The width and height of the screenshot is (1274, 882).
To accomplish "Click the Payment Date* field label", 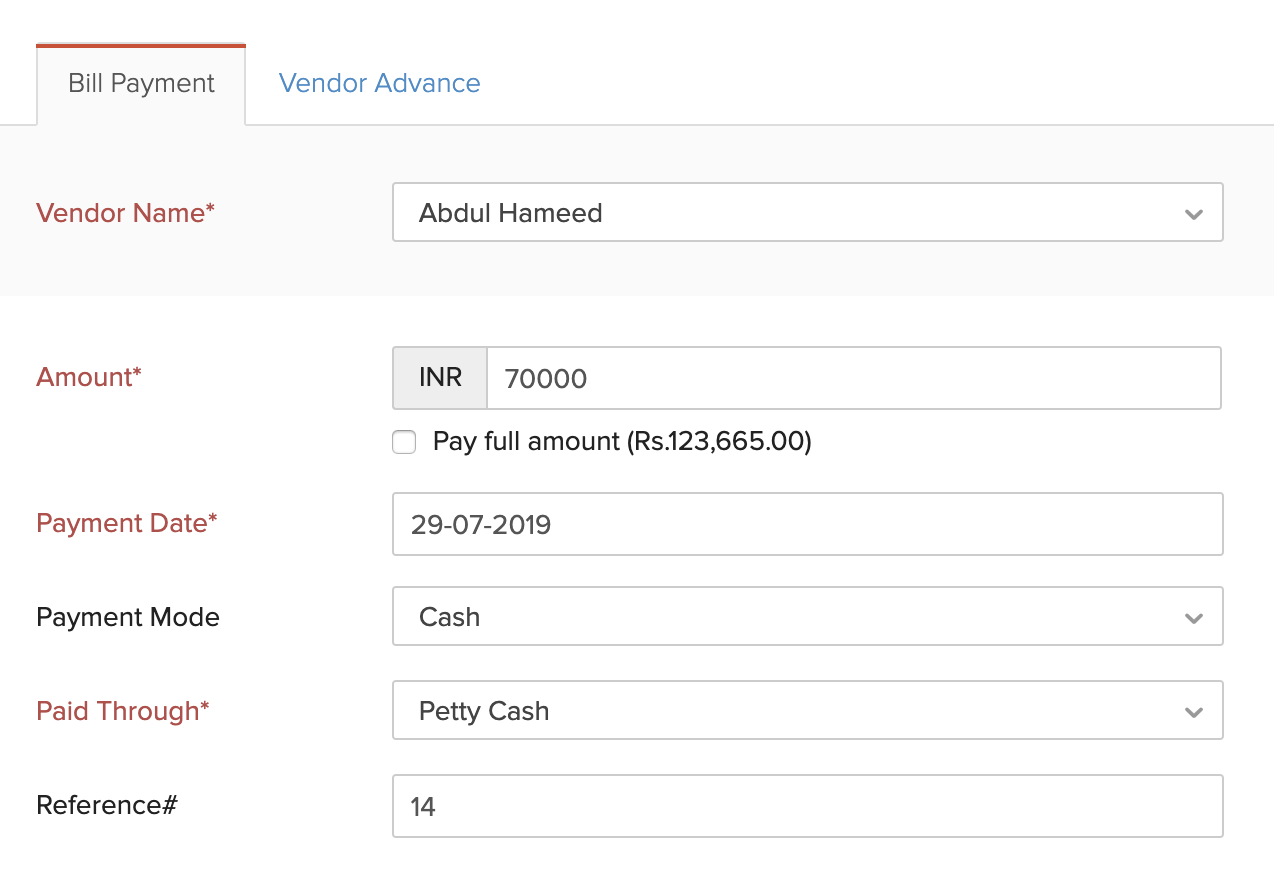I will click(x=126, y=523).
